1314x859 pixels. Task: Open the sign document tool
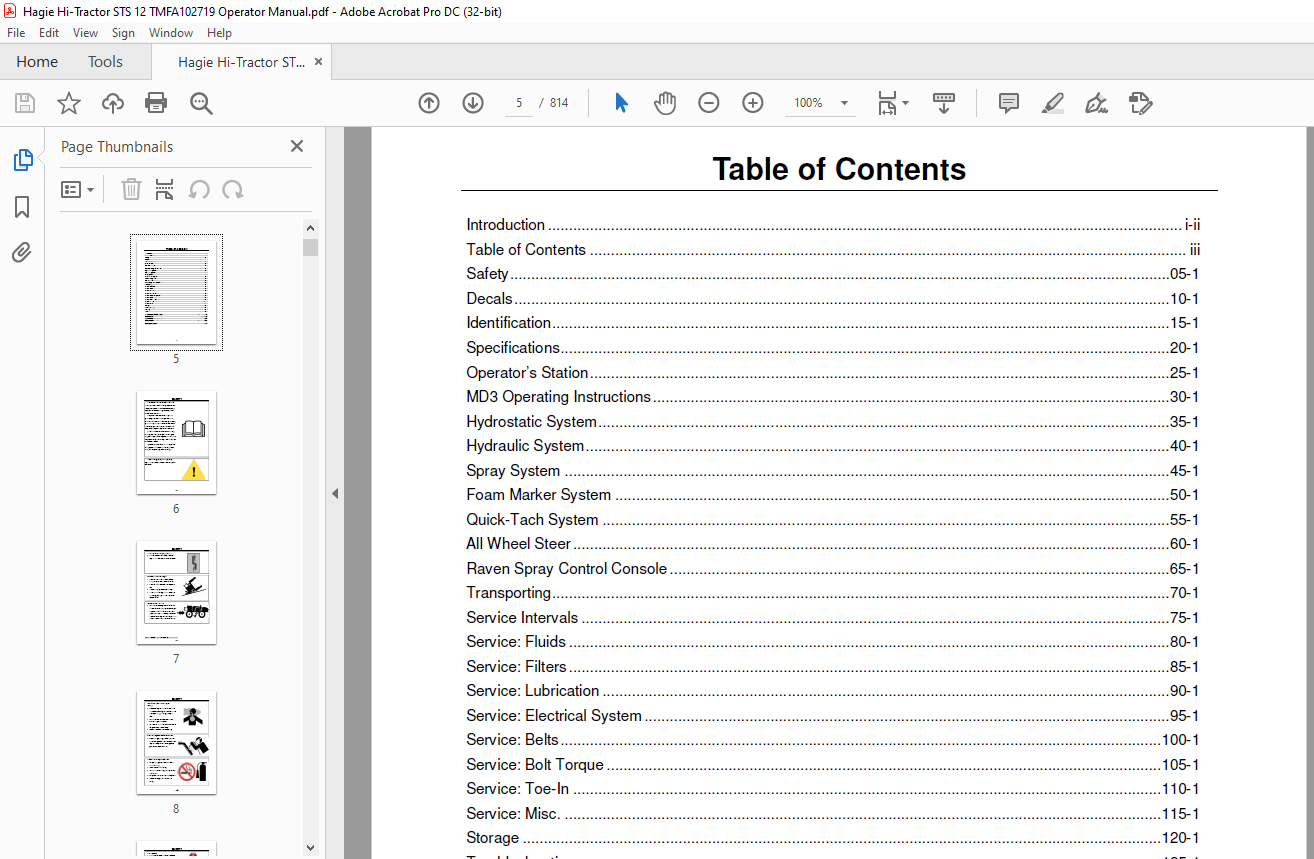(x=1096, y=103)
